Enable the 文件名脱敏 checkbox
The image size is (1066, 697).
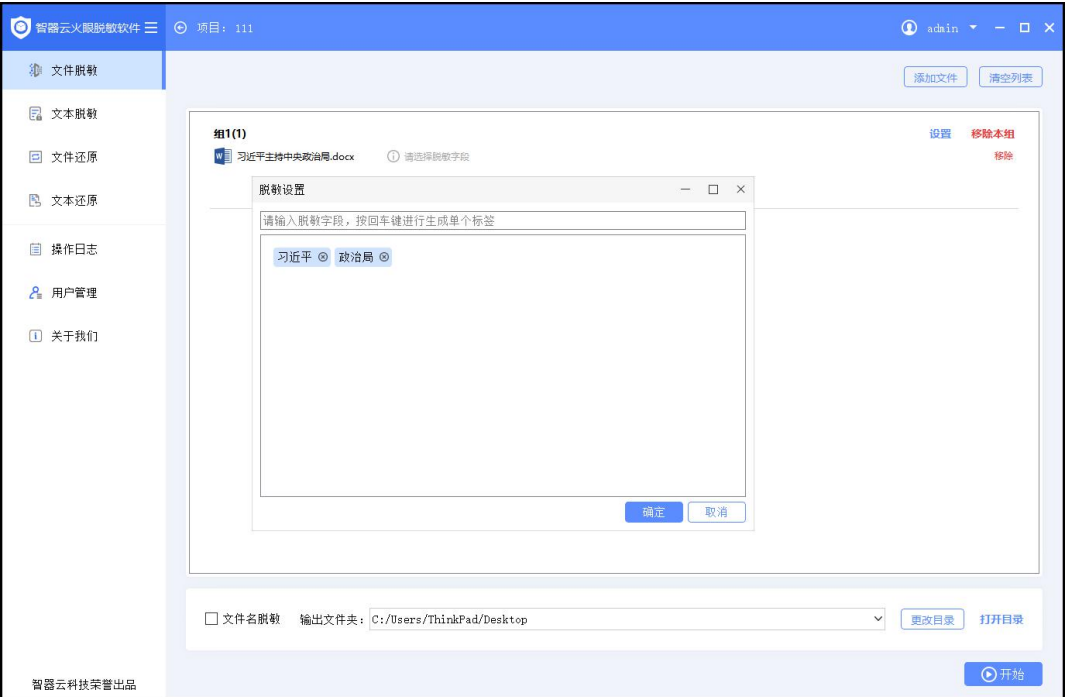[211, 619]
